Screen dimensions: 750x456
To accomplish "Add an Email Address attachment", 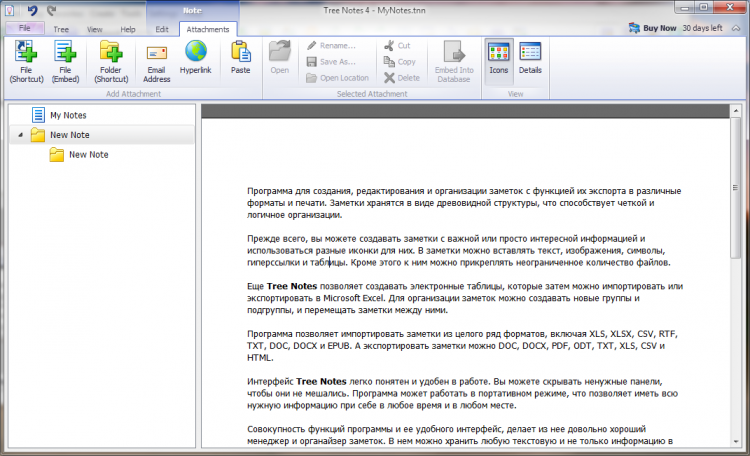I will coord(156,62).
